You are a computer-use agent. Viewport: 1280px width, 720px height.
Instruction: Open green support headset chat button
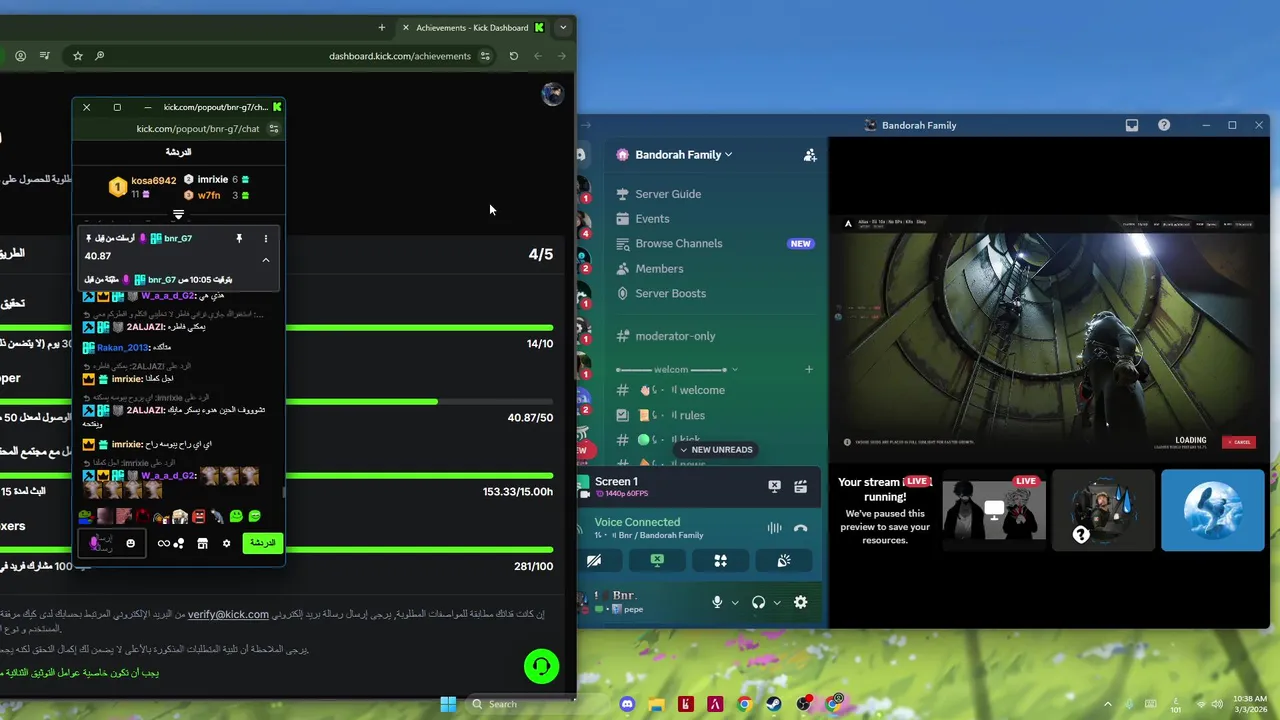[541, 666]
